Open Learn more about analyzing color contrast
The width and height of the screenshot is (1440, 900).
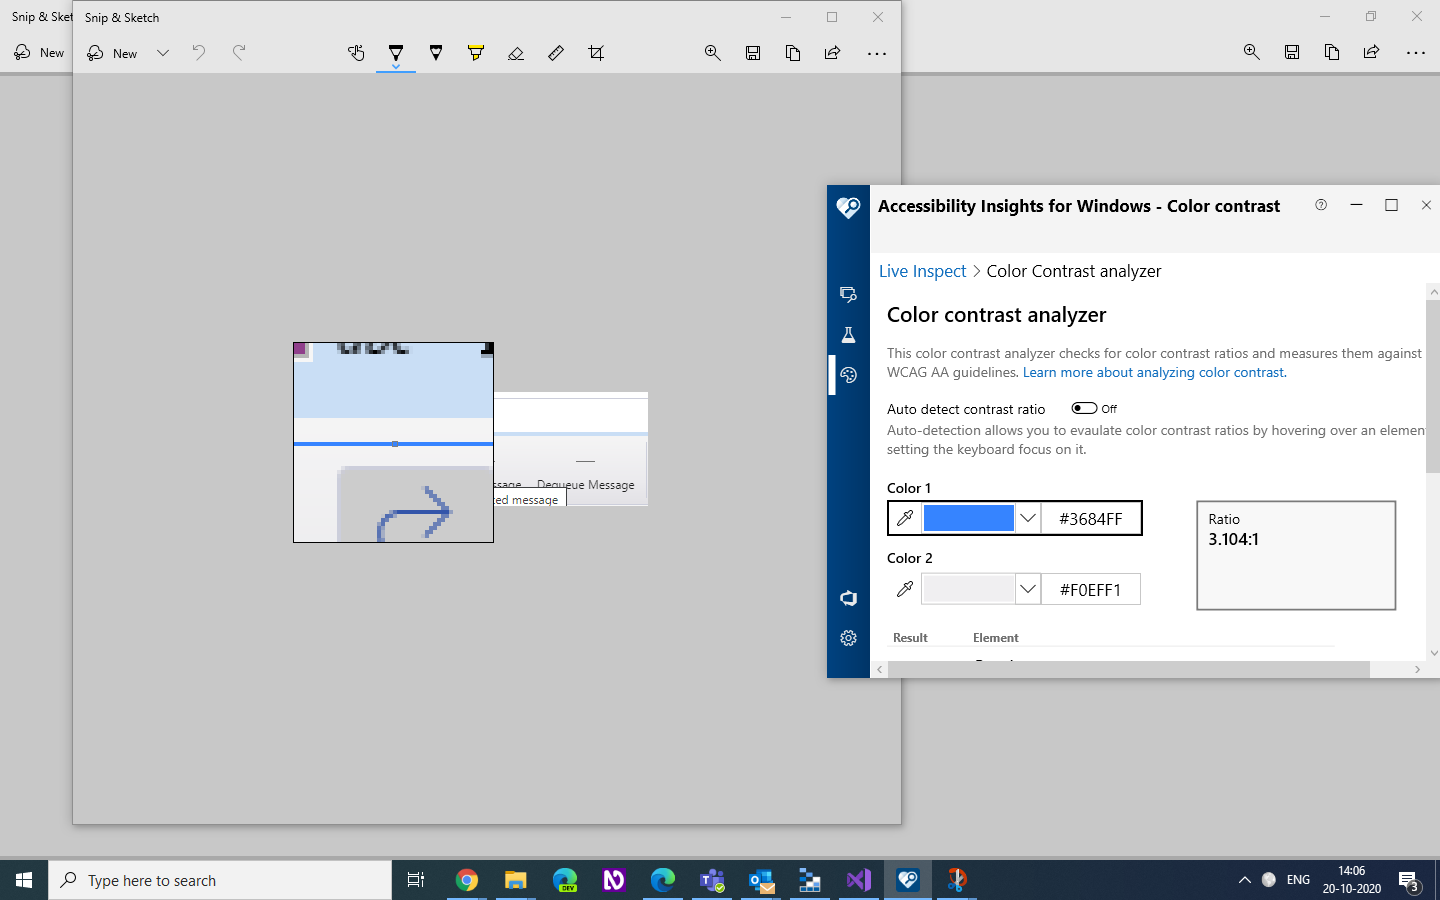[x=1152, y=372]
